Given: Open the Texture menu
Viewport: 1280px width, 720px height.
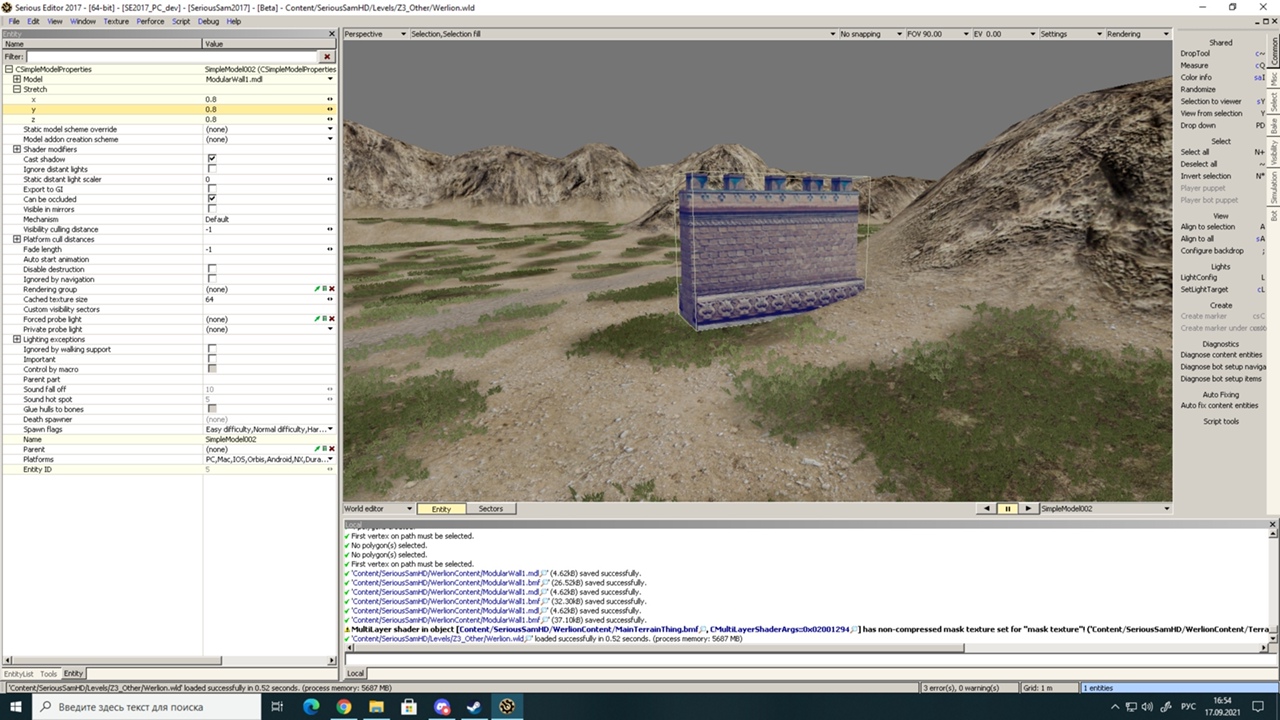Looking at the screenshot, I should coord(116,21).
